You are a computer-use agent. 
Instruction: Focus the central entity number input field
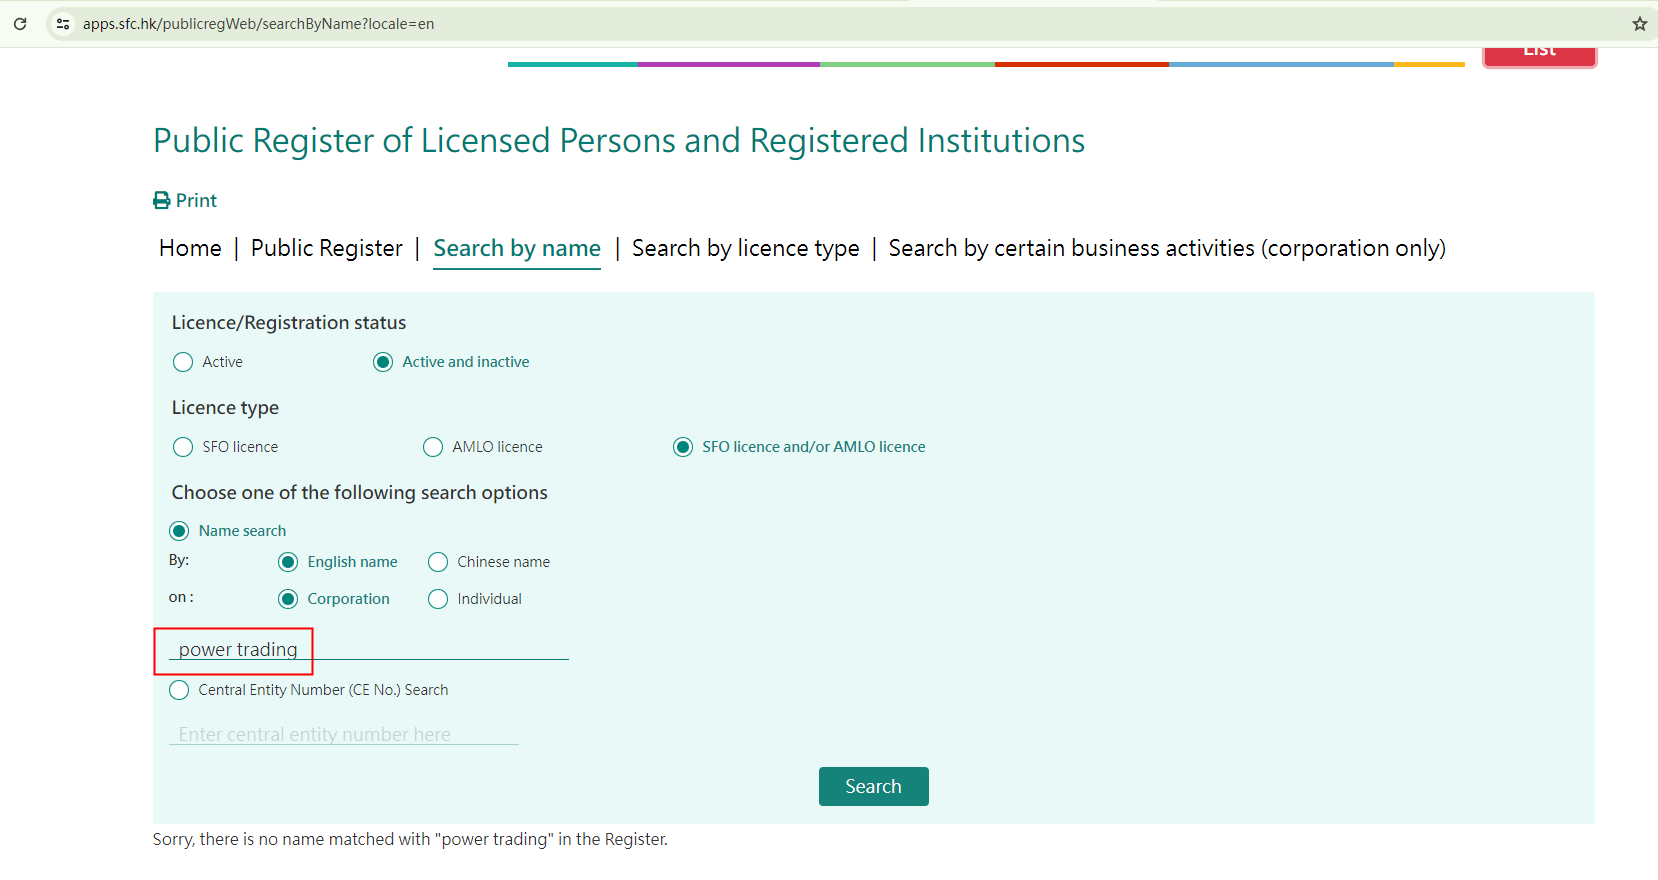[343, 734]
